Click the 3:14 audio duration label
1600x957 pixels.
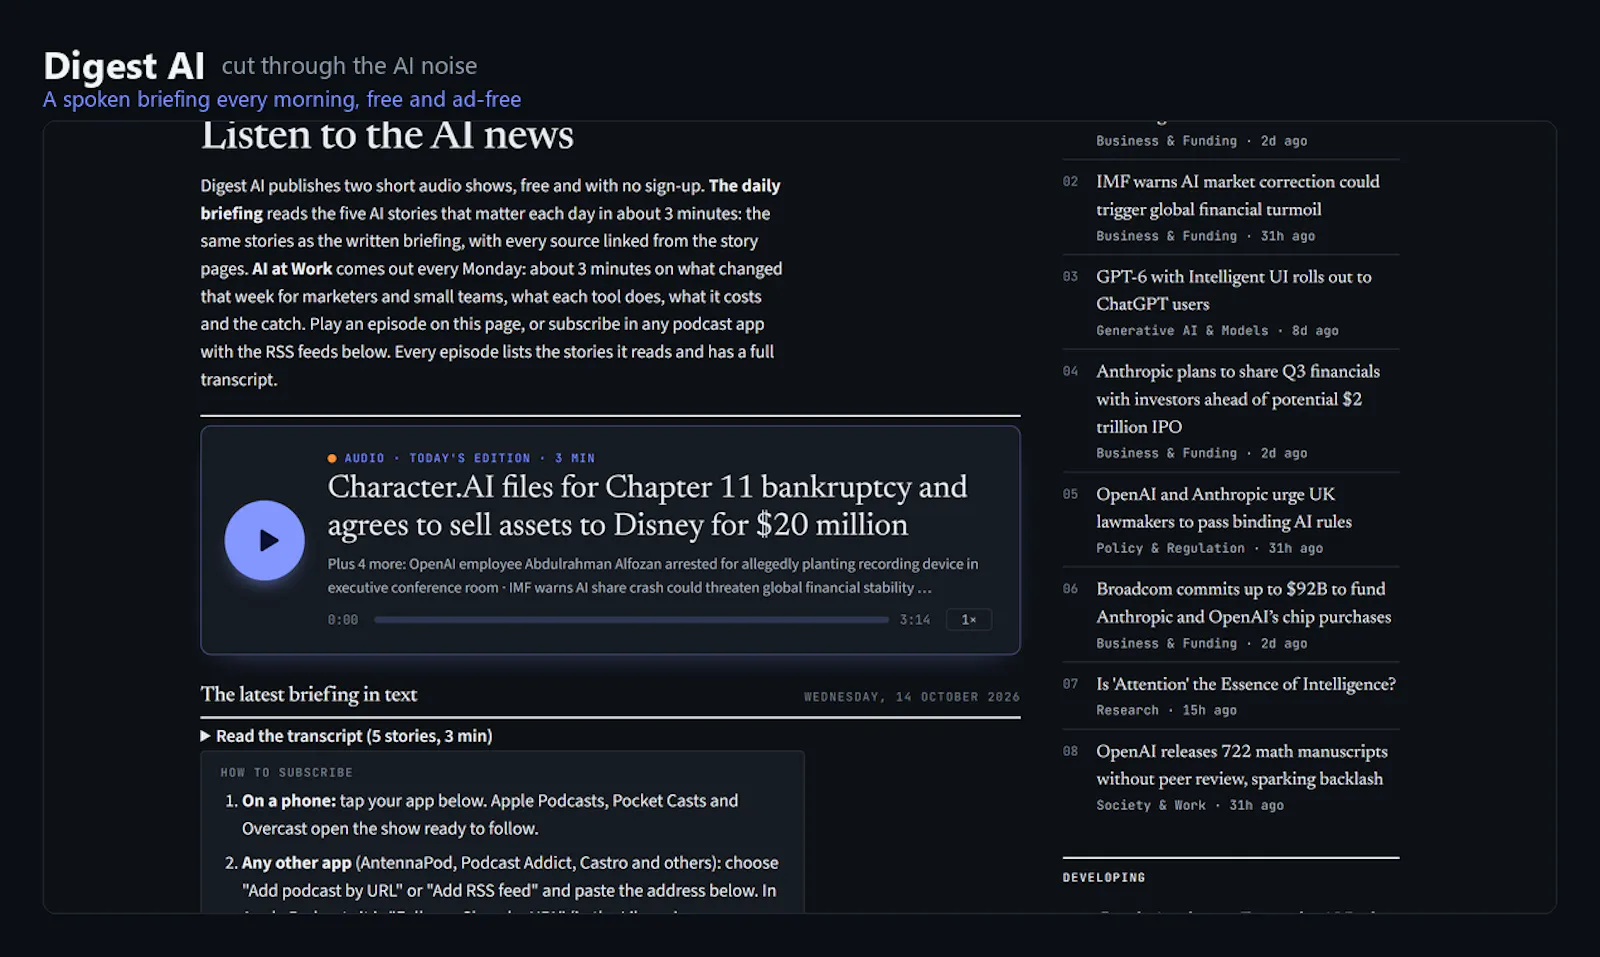(x=915, y=620)
